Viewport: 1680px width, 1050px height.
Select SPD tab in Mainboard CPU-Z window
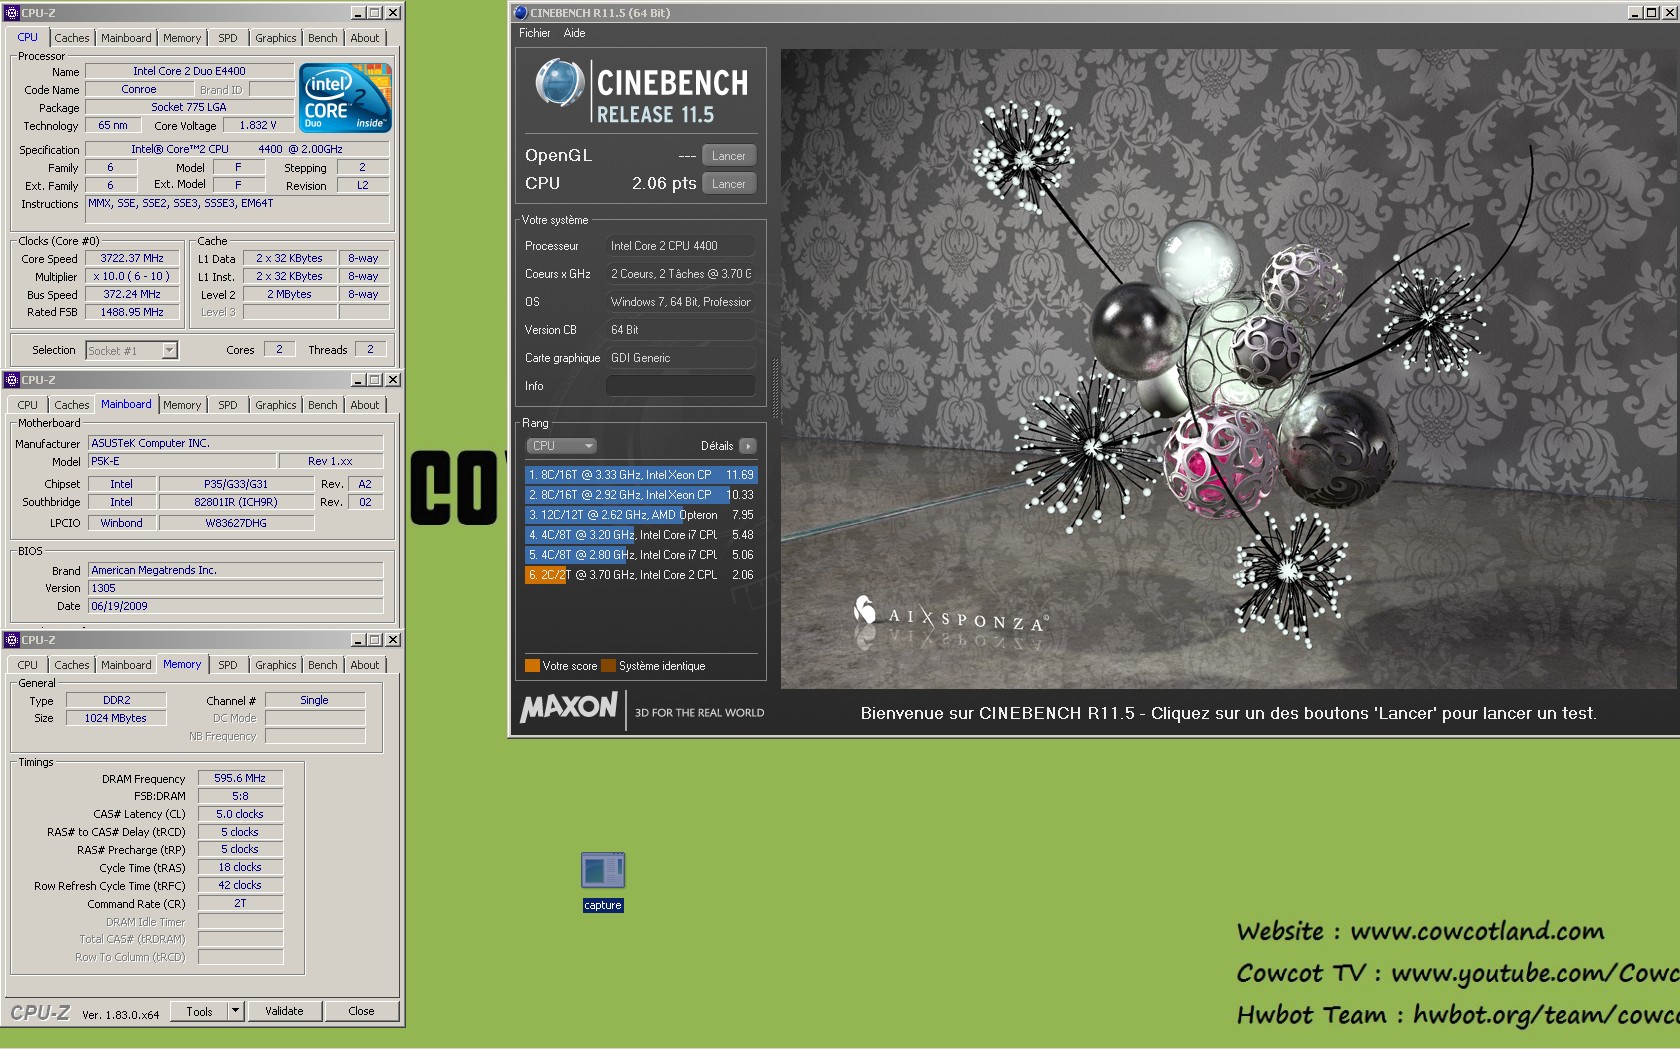tap(228, 405)
